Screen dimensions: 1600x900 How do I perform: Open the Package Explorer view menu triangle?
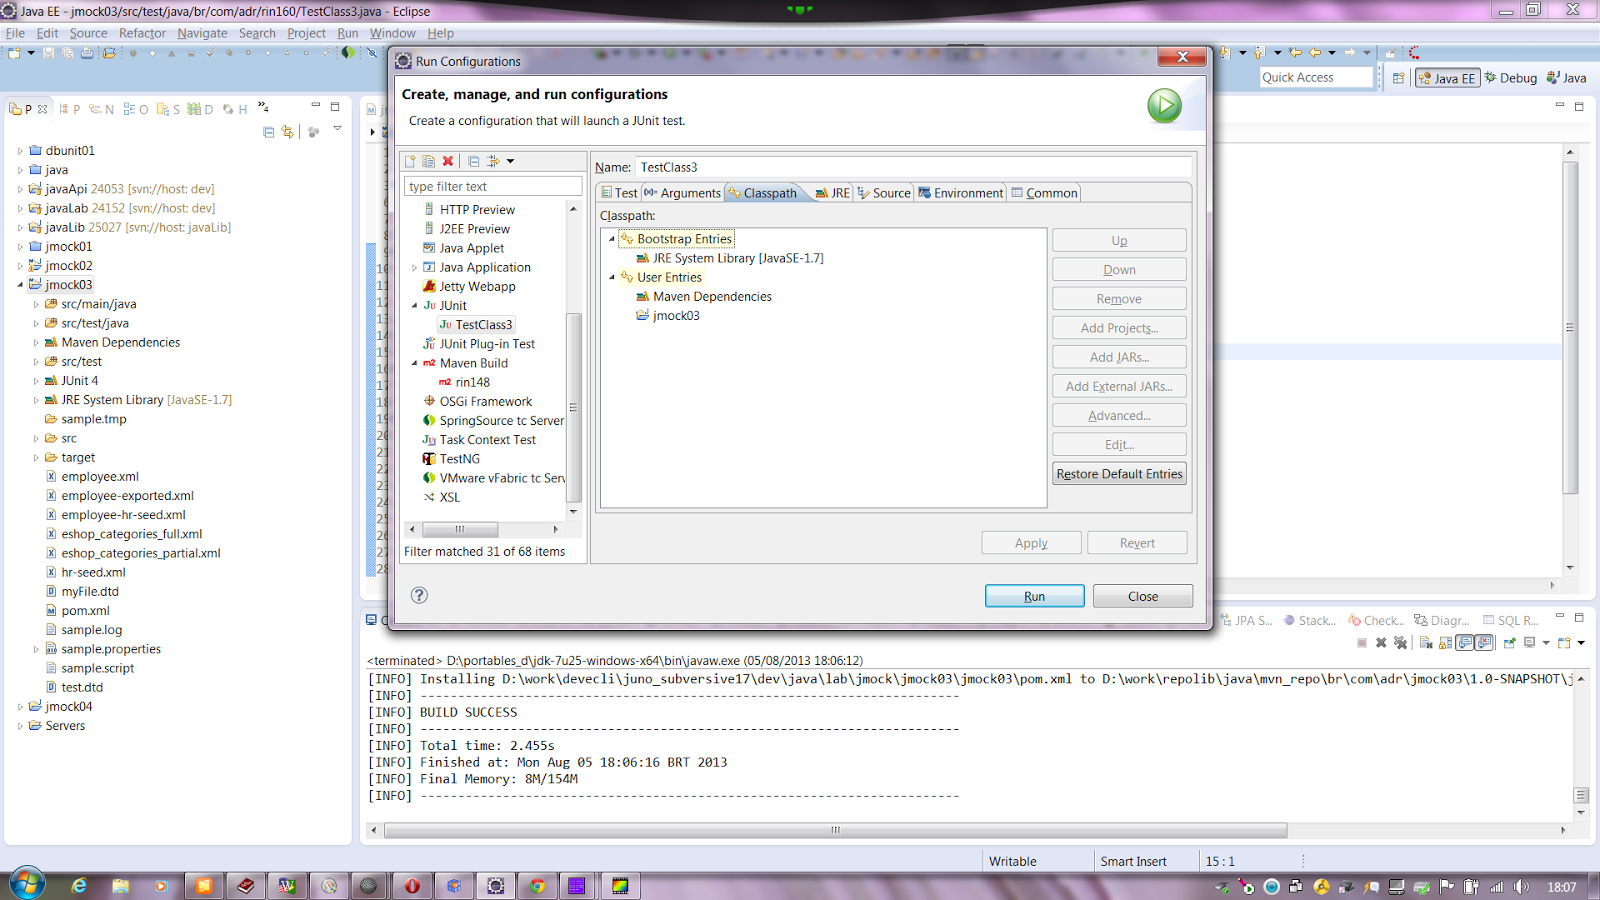[x=338, y=130]
